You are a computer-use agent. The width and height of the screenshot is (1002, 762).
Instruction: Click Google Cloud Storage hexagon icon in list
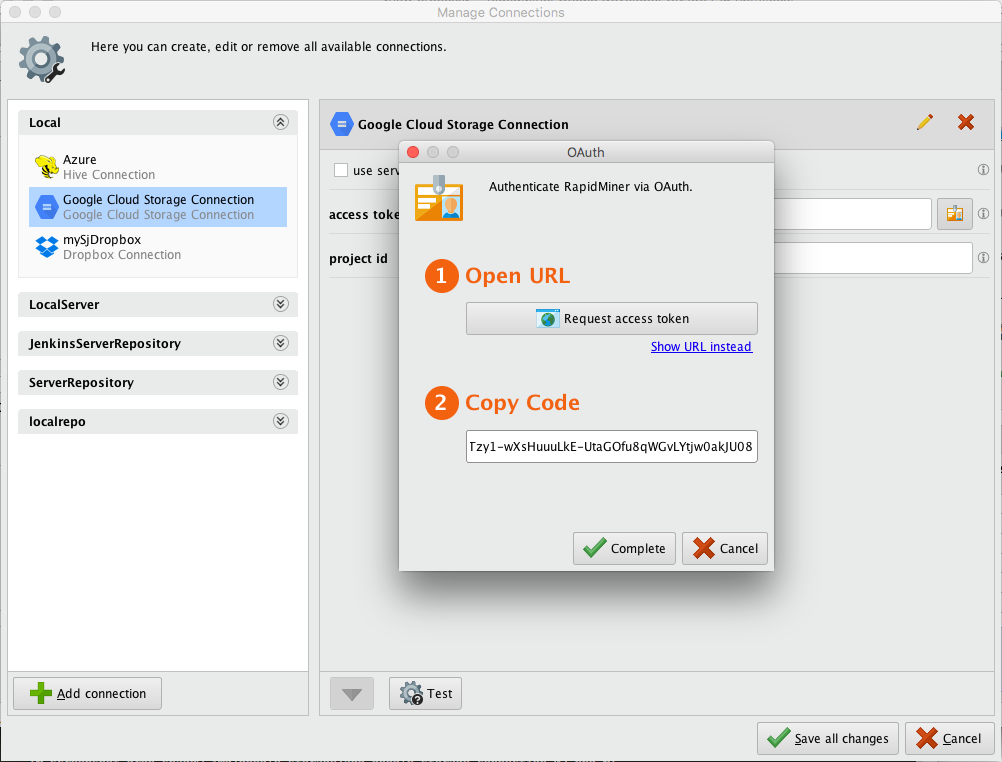point(47,207)
